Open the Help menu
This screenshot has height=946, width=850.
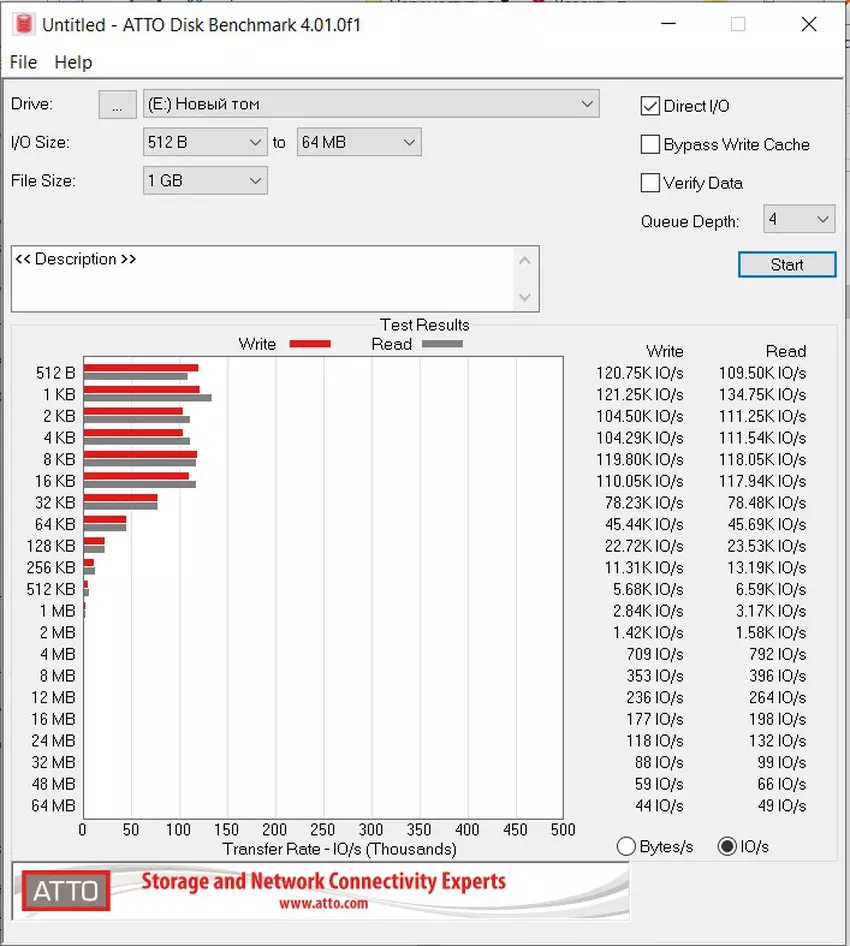[73, 62]
